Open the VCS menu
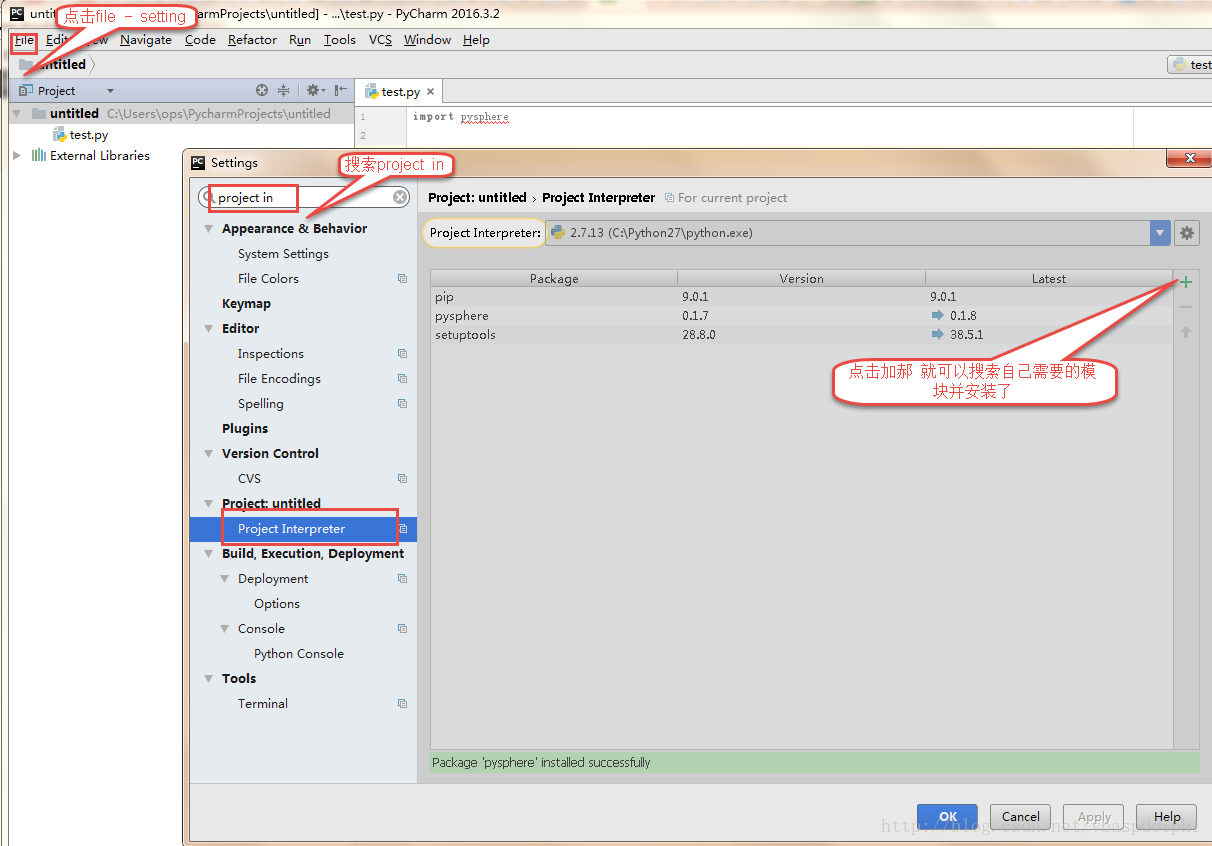1212x846 pixels. [380, 40]
